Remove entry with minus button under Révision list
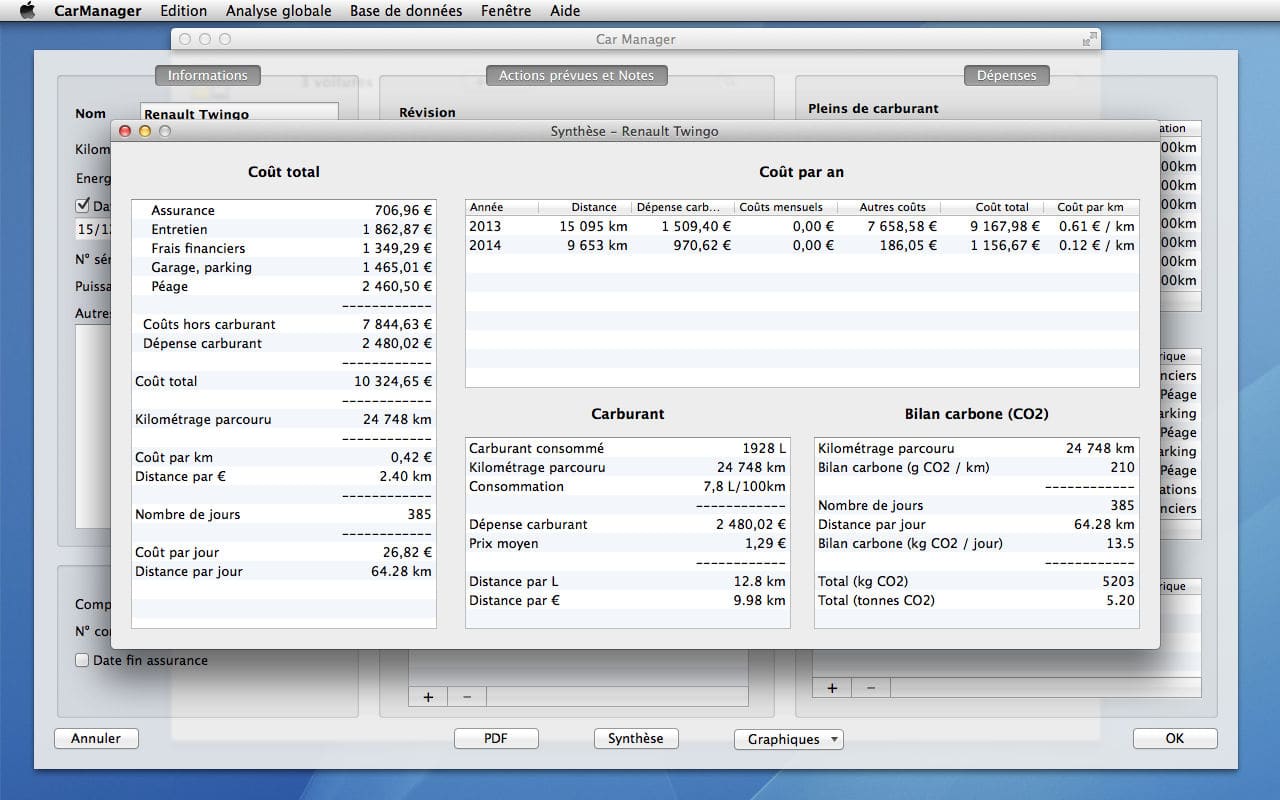This screenshot has width=1280, height=800. coord(467,697)
